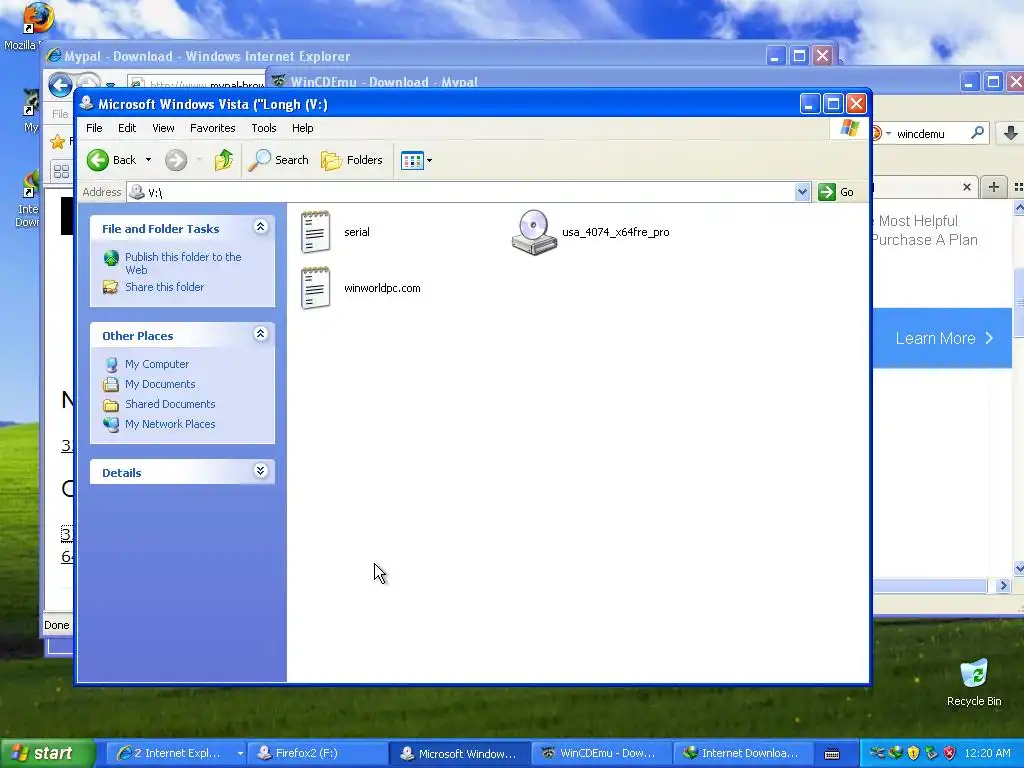
Task: Click the magnifier in wincdemu search box
Action: pyautogui.click(x=977, y=133)
